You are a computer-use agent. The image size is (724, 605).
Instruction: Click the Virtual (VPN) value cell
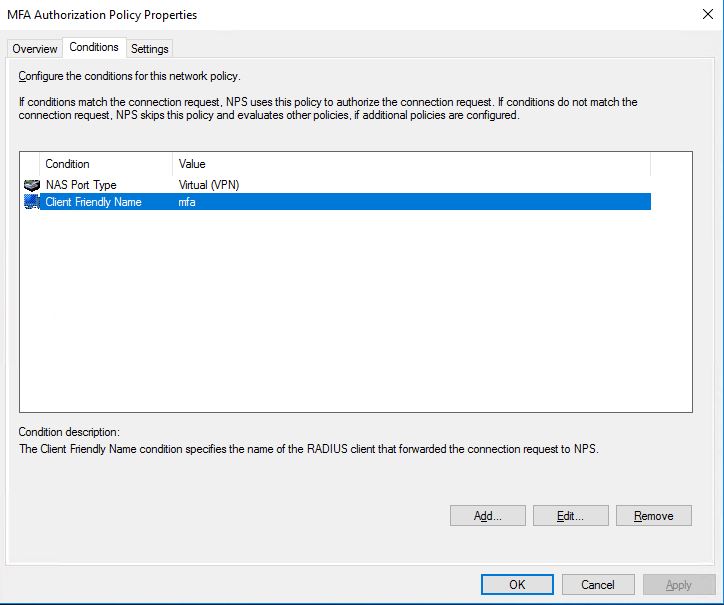[x=209, y=185]
